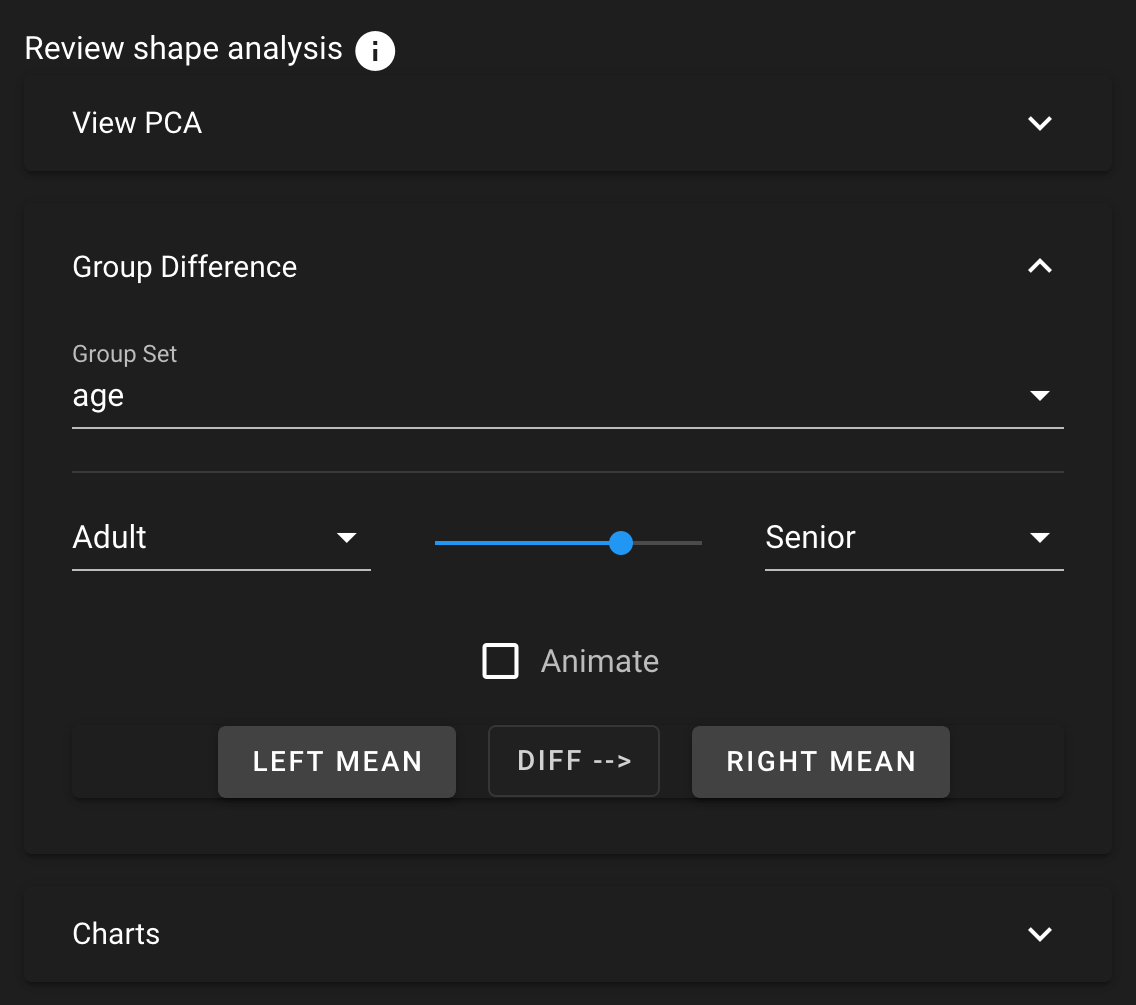Click the blue group difference slider handle
Screen dimensions: 1136x1005
621,543
